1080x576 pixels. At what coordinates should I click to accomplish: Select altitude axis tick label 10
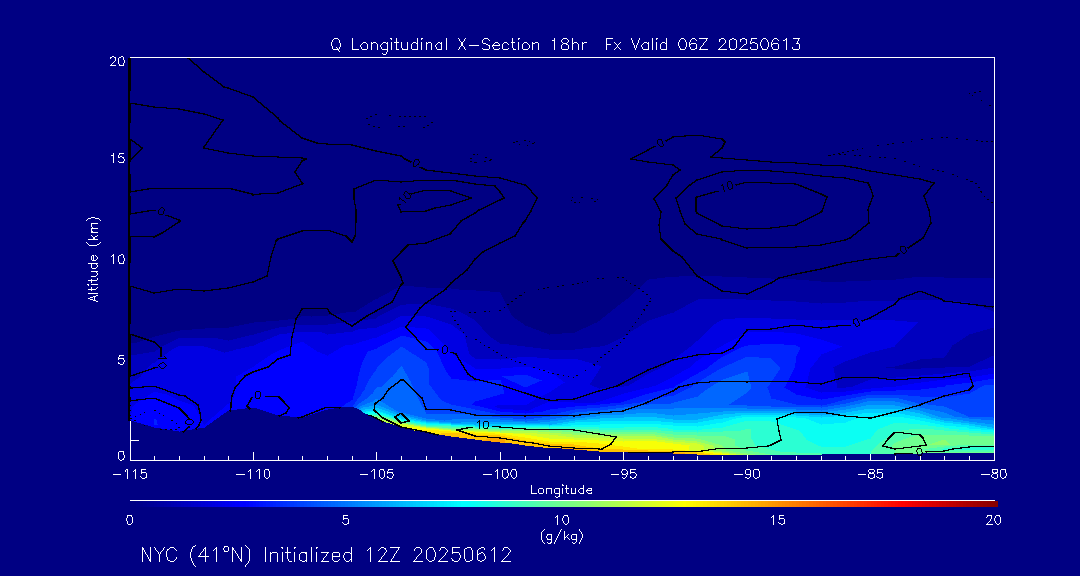pos(116,258)
